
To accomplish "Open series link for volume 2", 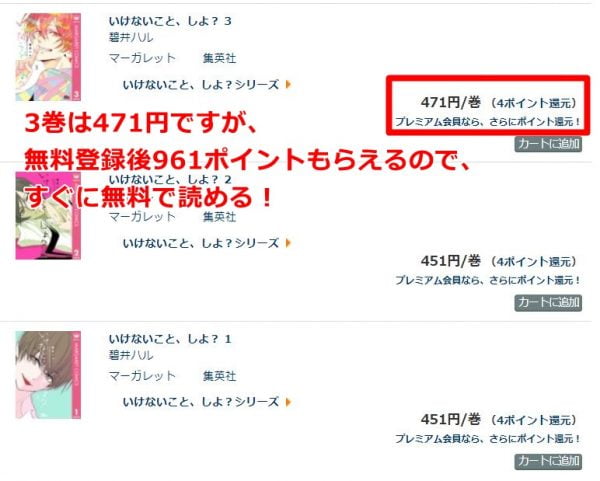I will click(201, 243).
